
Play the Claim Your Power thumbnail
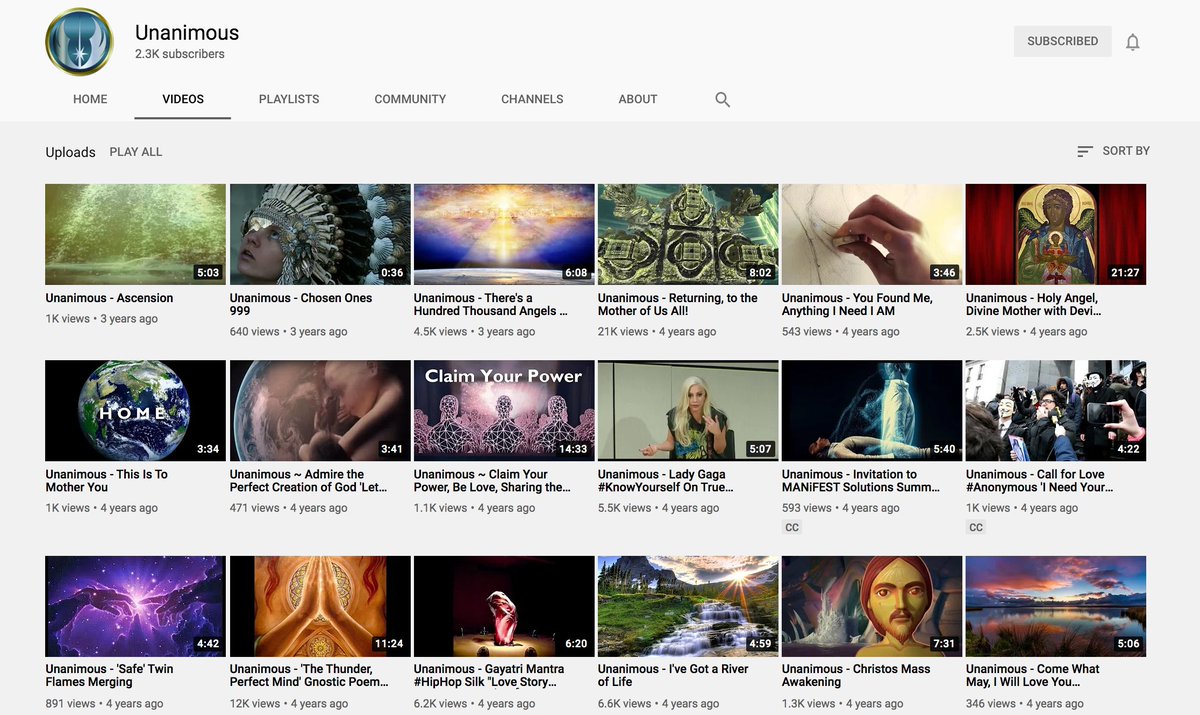tap(504, 410)
